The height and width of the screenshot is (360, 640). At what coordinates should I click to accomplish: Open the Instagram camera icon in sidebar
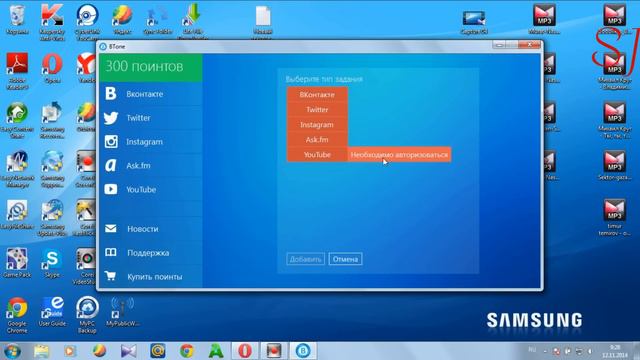(111, 142)
